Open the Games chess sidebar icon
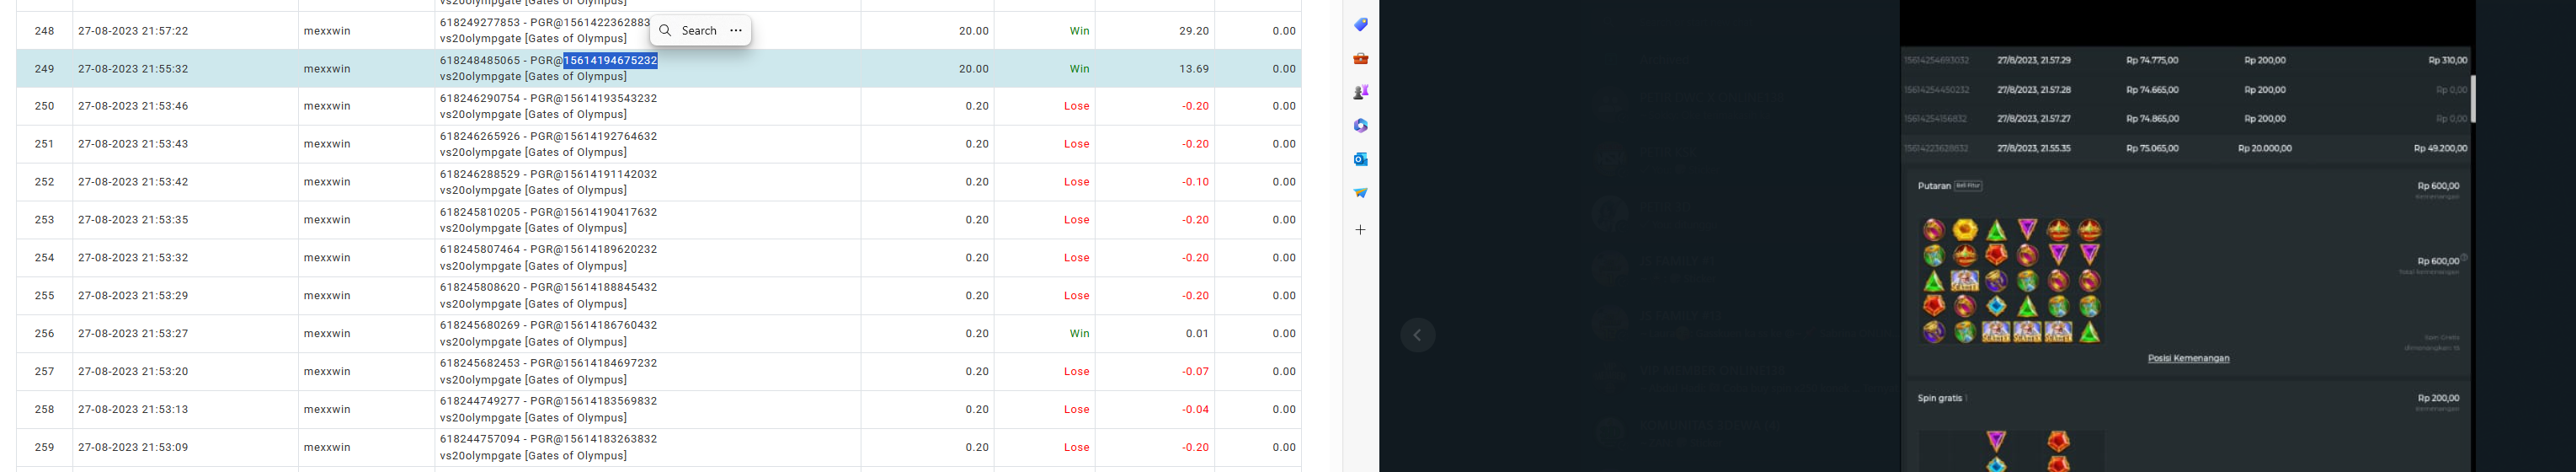The image size is (2576, 472). 1360,92
